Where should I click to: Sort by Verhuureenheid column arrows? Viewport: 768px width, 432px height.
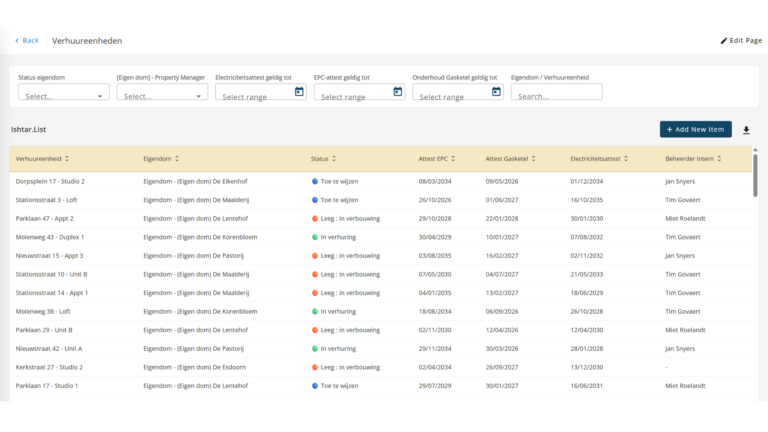(67, 159)
